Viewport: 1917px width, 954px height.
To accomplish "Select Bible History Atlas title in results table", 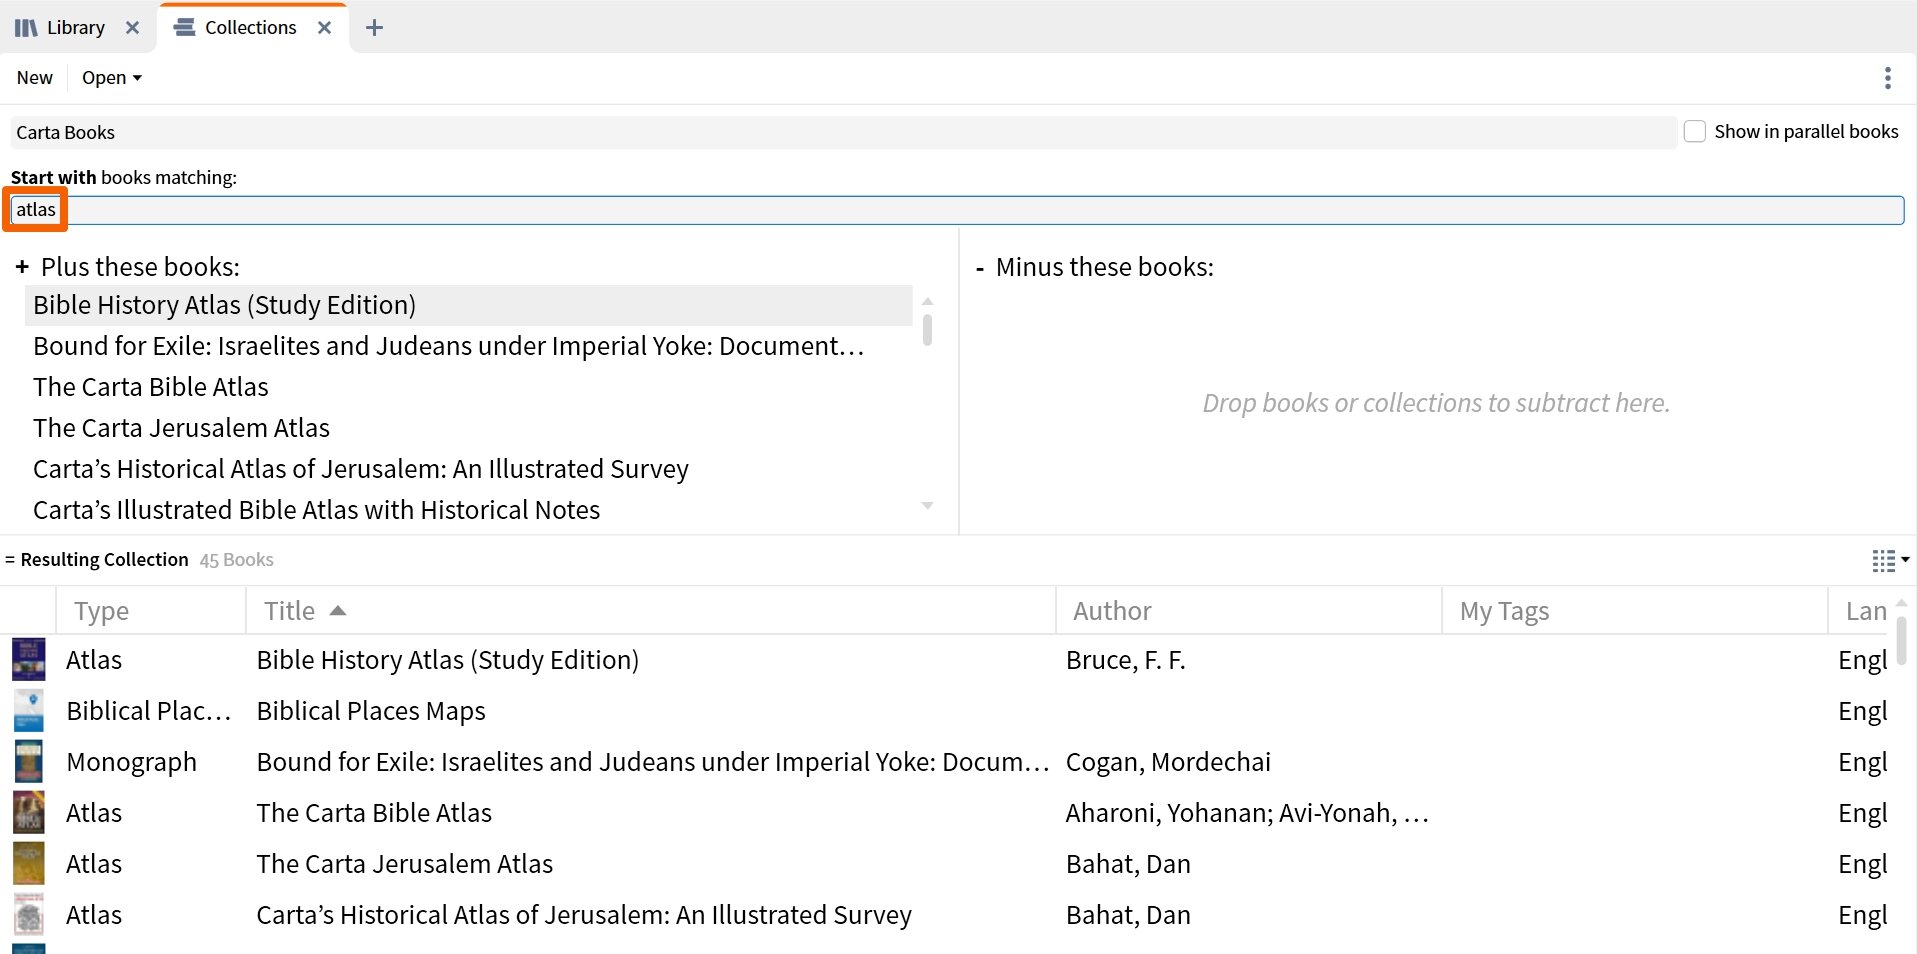I will [x=447, y=660].
